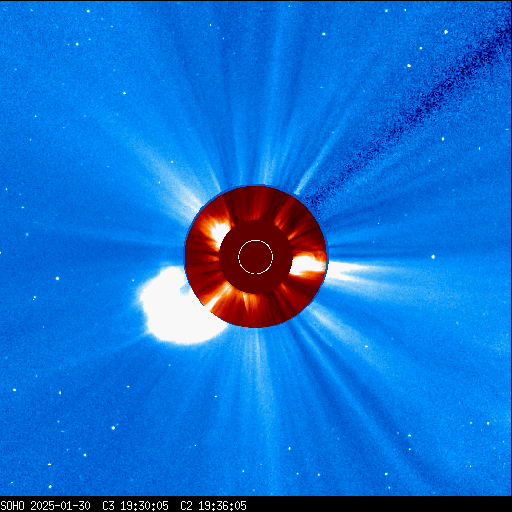512x512 pixels.
Task: Click the bright star left of the CME cloud
Action: coord(57,278)
